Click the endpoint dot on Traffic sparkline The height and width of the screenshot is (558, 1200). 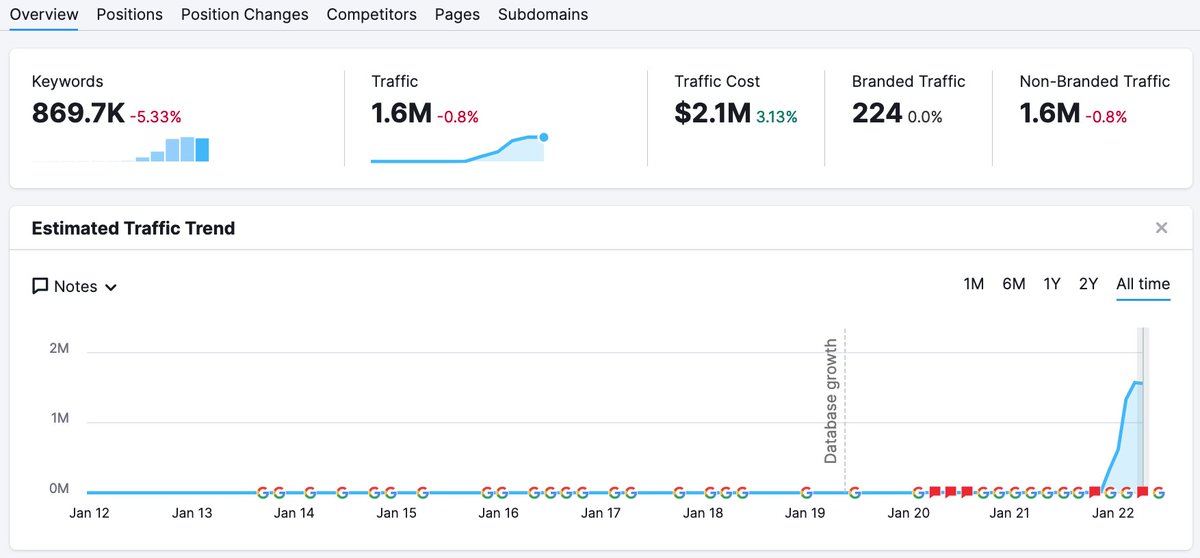(543, 137)
